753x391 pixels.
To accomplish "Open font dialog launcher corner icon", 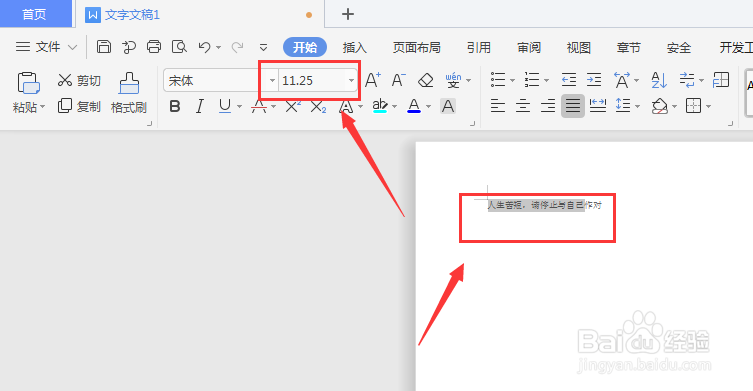I will pyautogui.click(x=473, y=123).
